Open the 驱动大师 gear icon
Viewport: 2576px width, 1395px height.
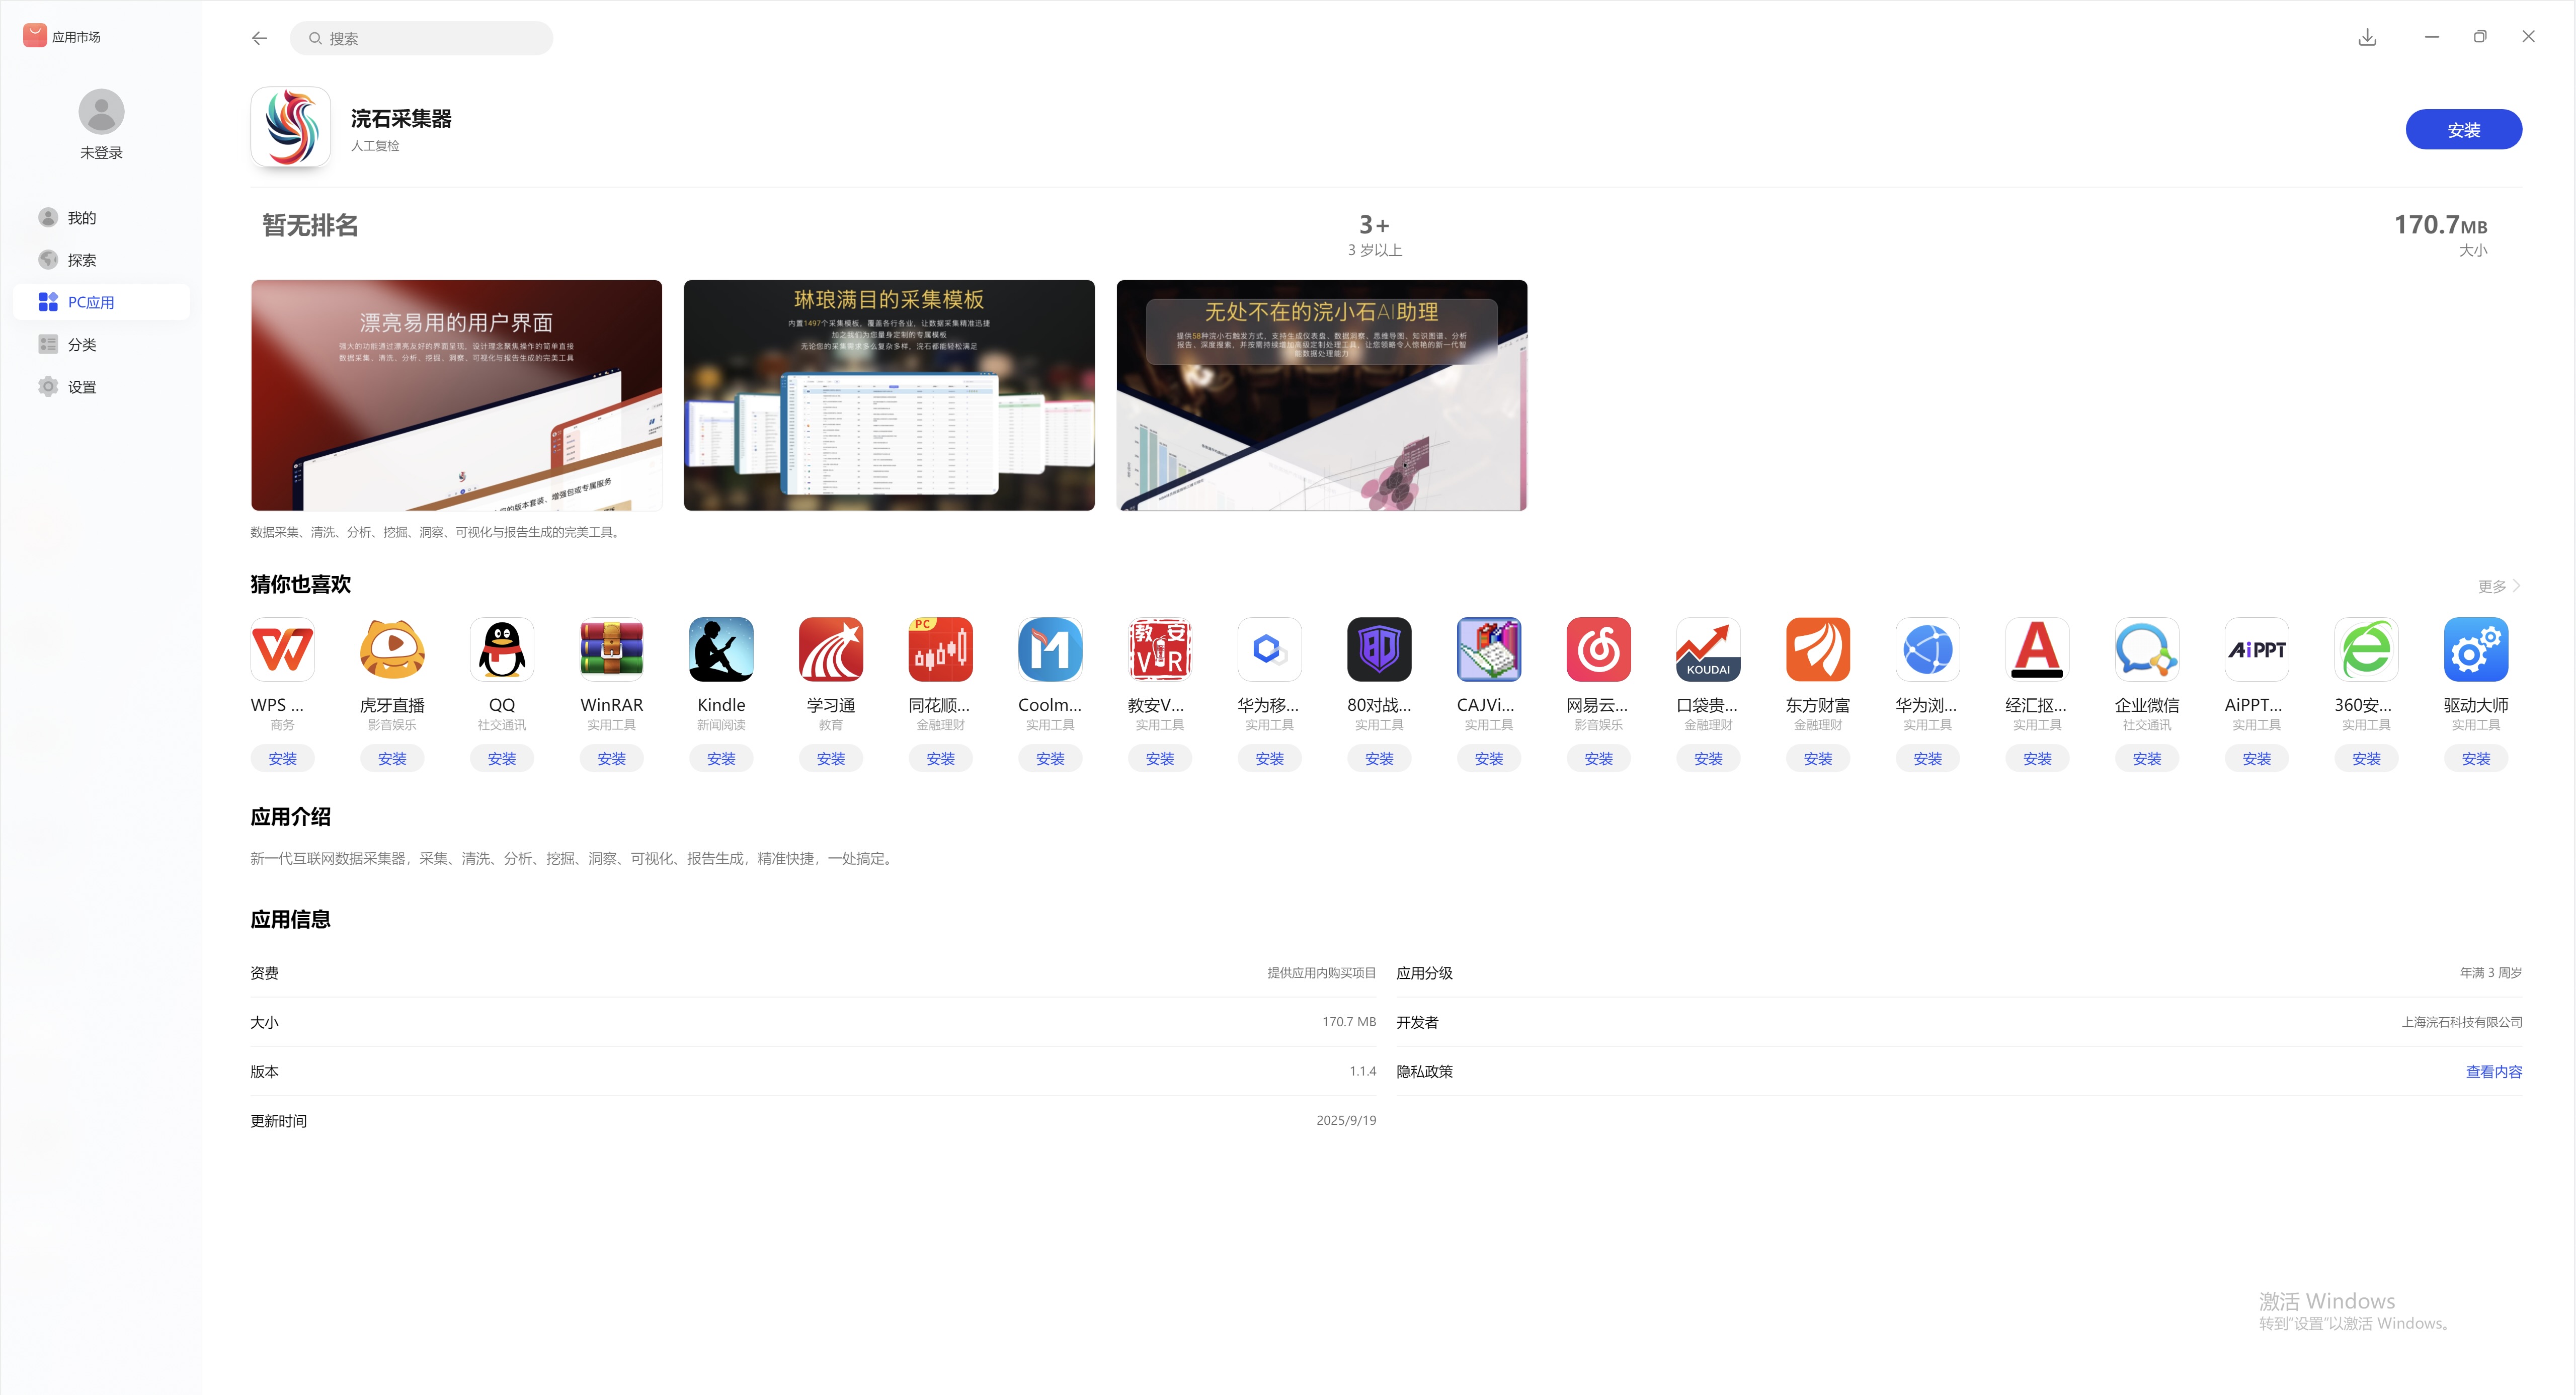(2475, 650)
